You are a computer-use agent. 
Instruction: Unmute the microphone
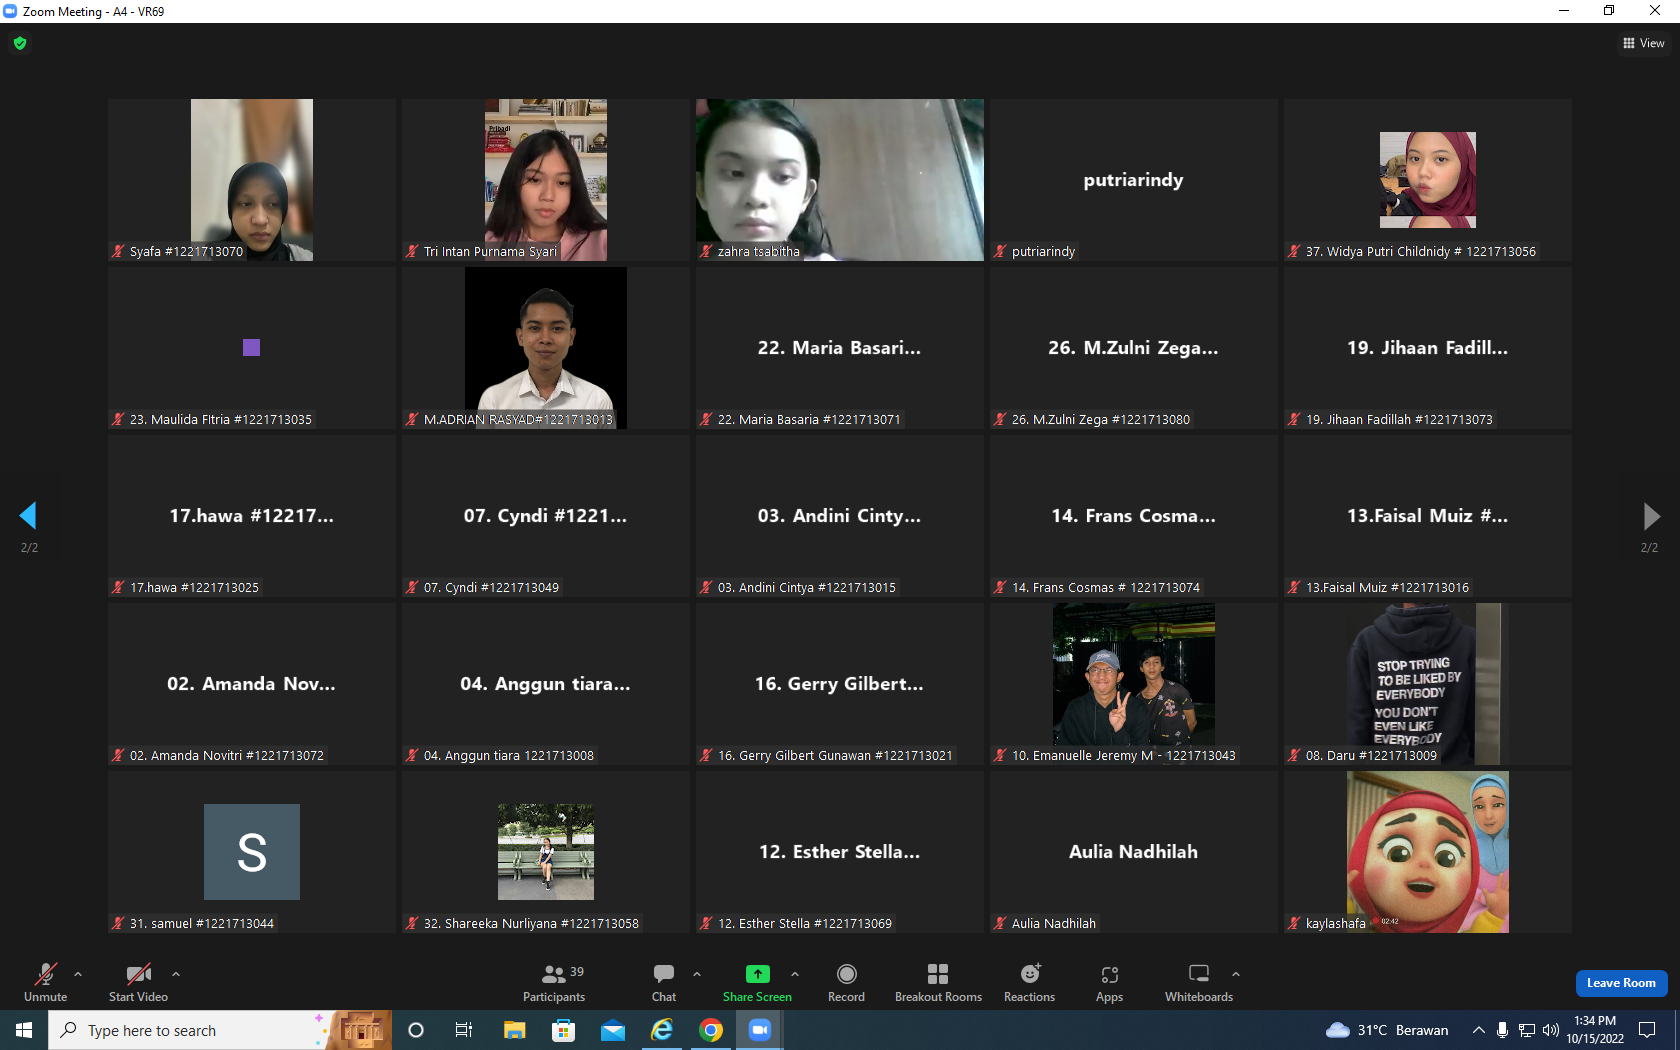coord(46,982)
